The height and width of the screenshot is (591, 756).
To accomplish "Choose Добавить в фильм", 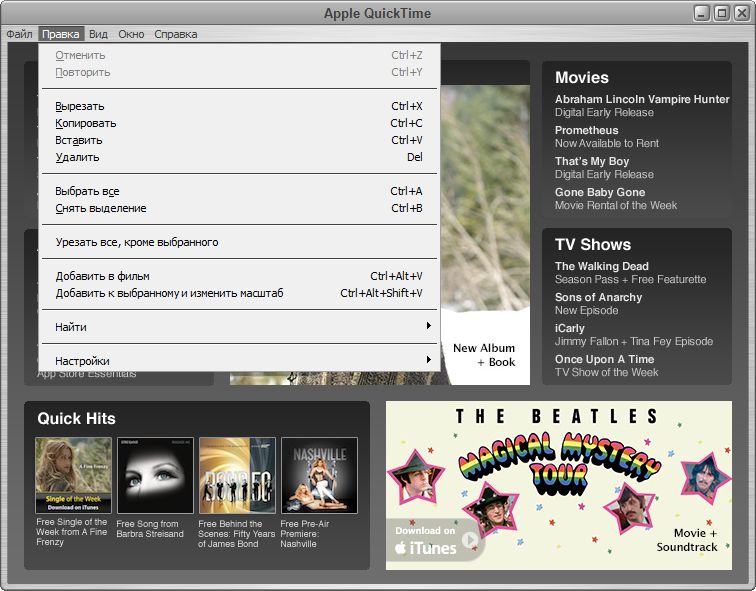I will (x=239, y=276).
